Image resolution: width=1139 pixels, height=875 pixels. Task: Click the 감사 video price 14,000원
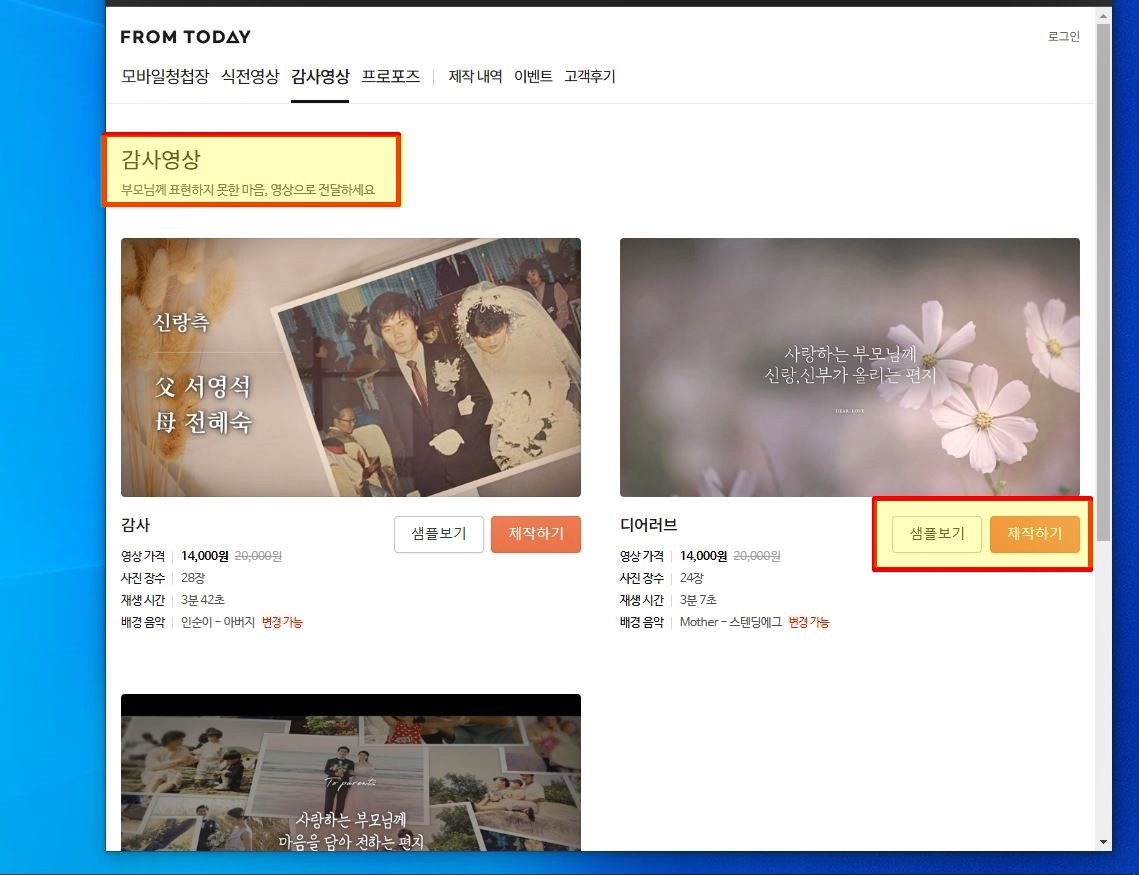tap(205, 556)
